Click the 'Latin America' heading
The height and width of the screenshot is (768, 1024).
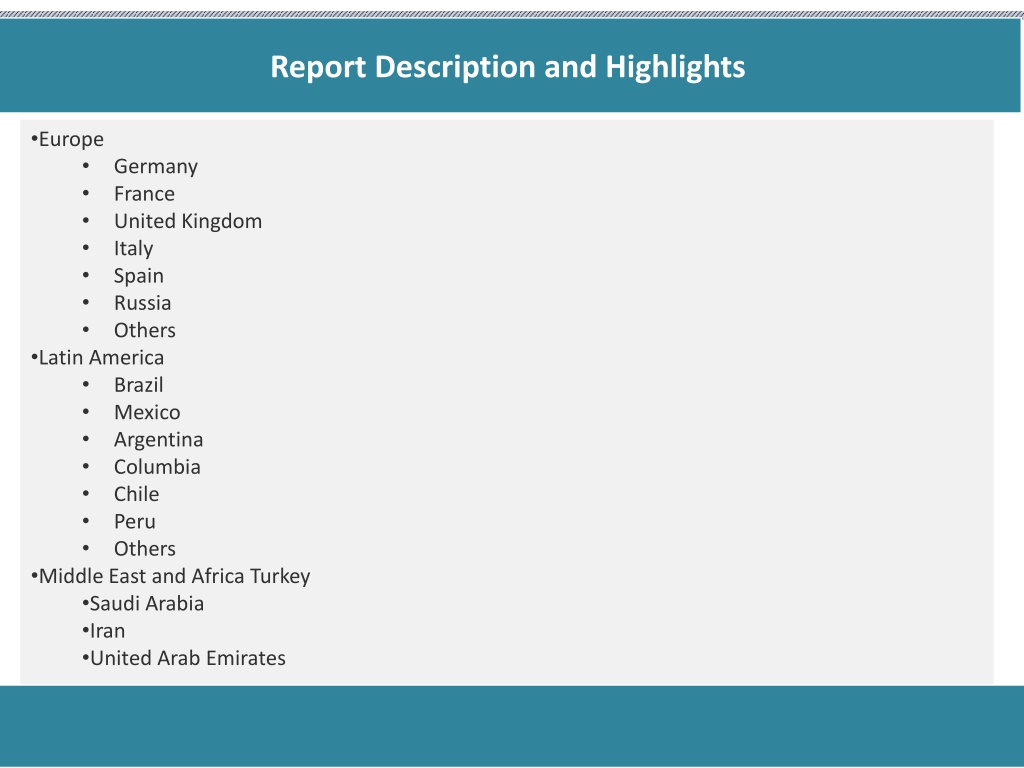click(x=101, y=358)
